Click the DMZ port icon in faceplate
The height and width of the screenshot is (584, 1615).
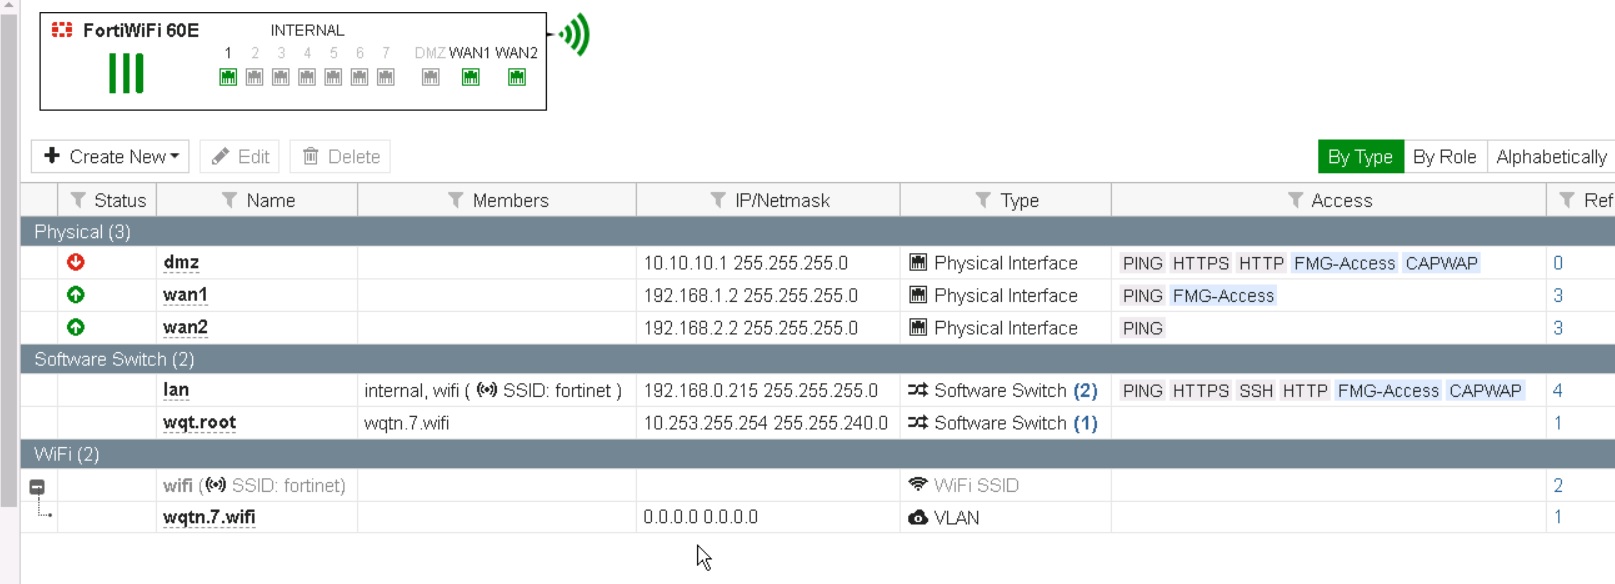pyautogui.click(x=430, y=77)
